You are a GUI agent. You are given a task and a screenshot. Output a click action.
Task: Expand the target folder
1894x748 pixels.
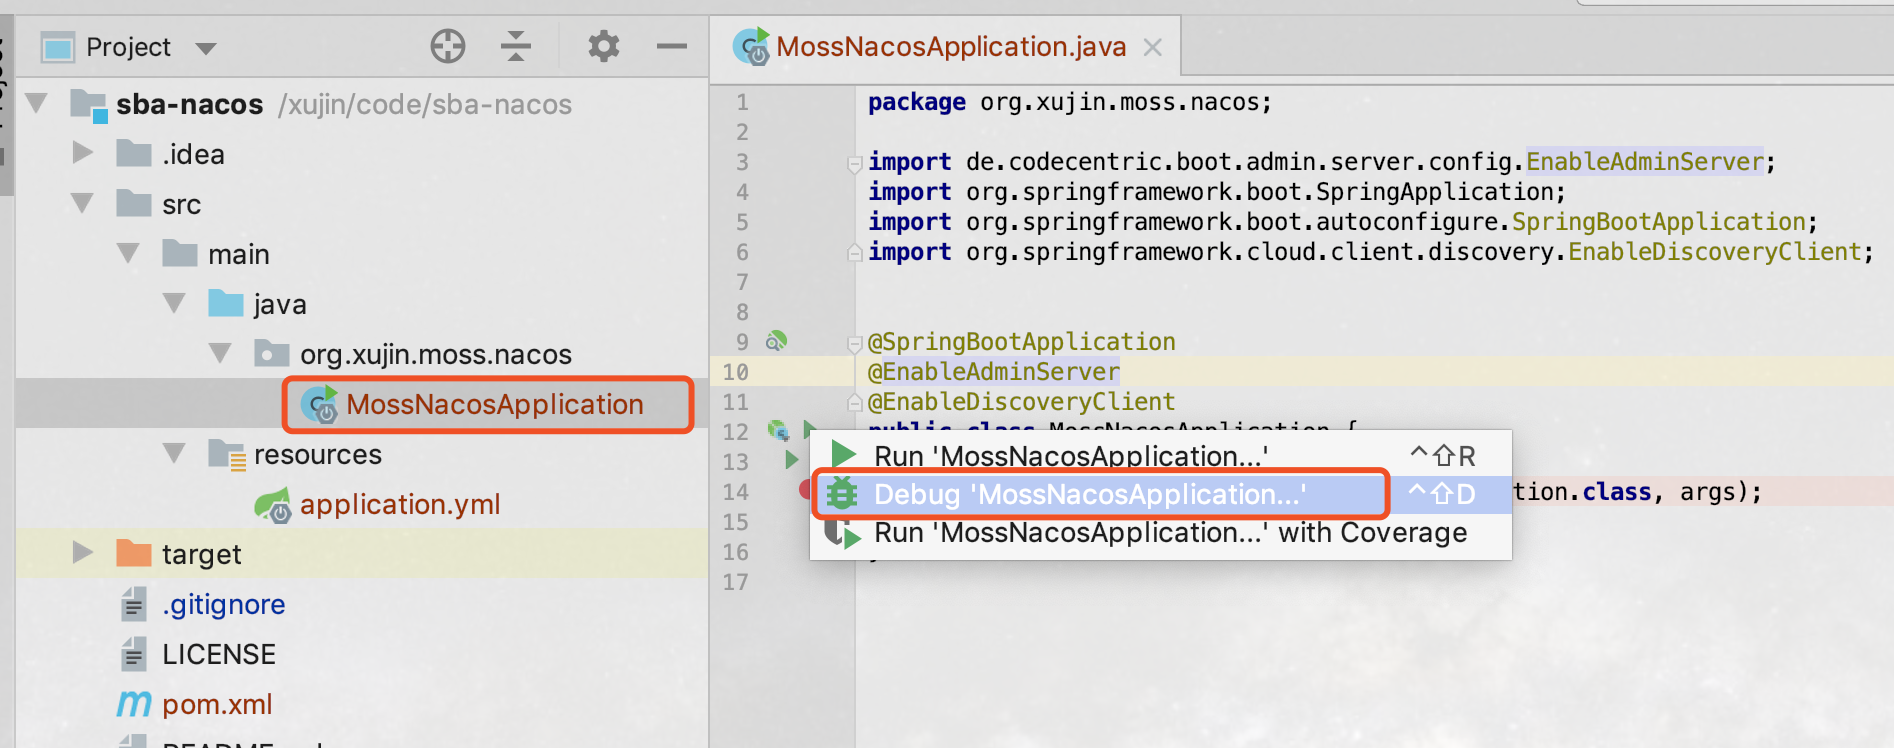click(x=83, y=553)
